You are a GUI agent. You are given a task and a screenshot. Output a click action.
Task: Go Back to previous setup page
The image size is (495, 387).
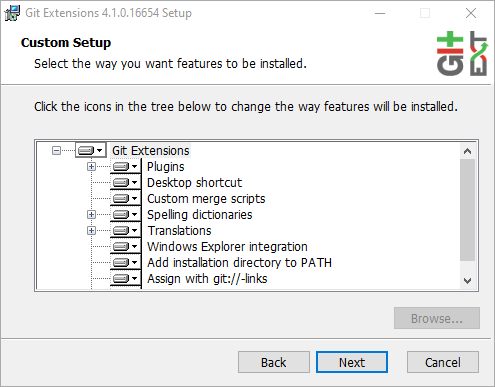coord(274,362)
